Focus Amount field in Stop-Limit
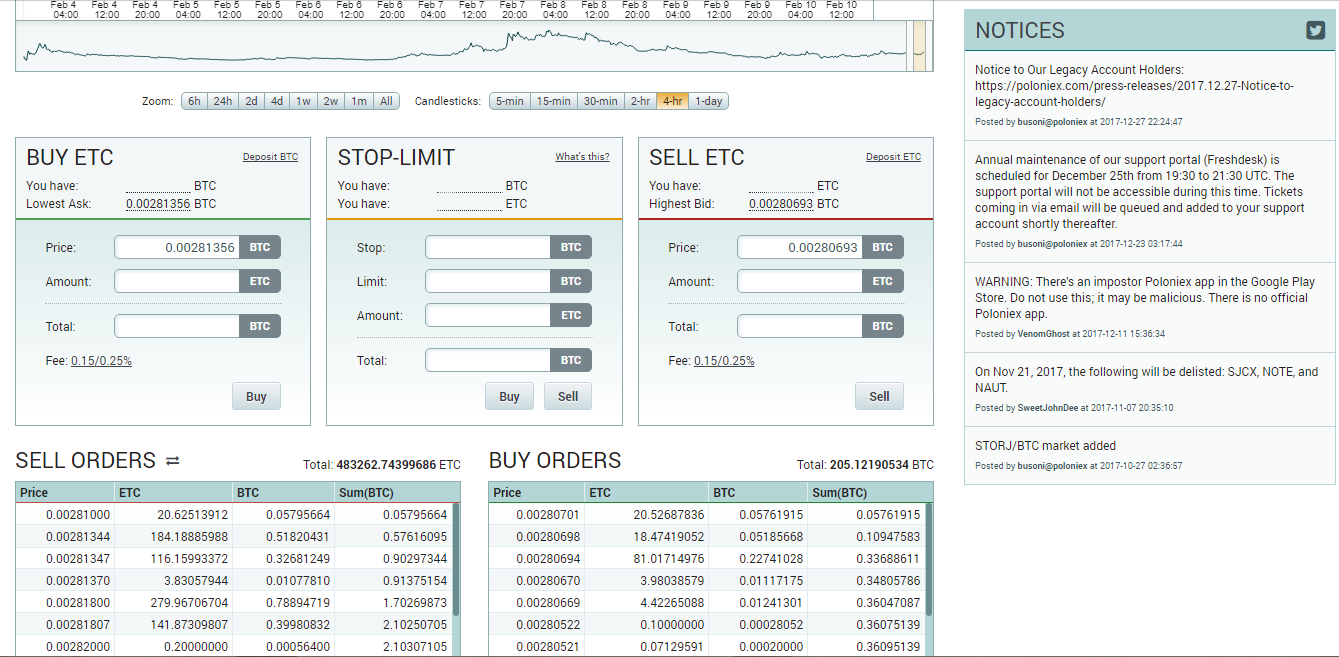 point(488,315)
